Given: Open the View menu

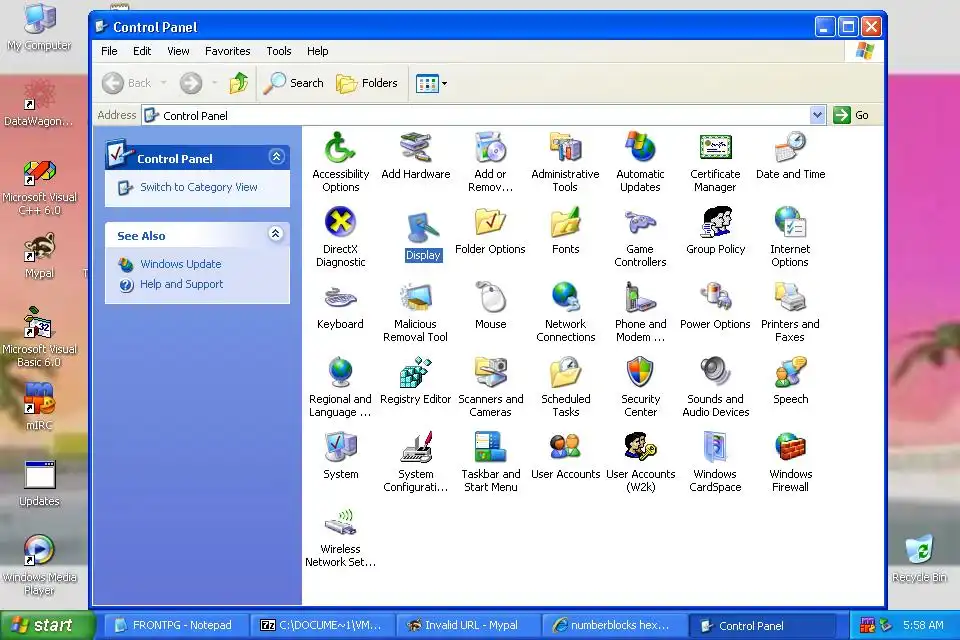Looking at the screenshot, I should click(x=178, y=51).
